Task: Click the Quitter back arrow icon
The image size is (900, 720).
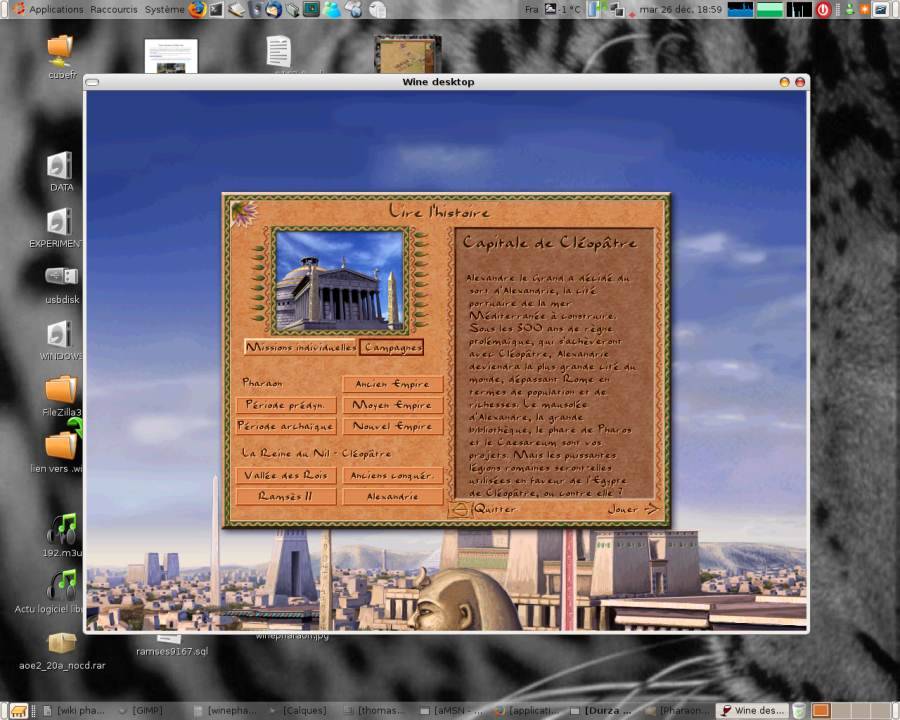Action: (x=460, y=509)
